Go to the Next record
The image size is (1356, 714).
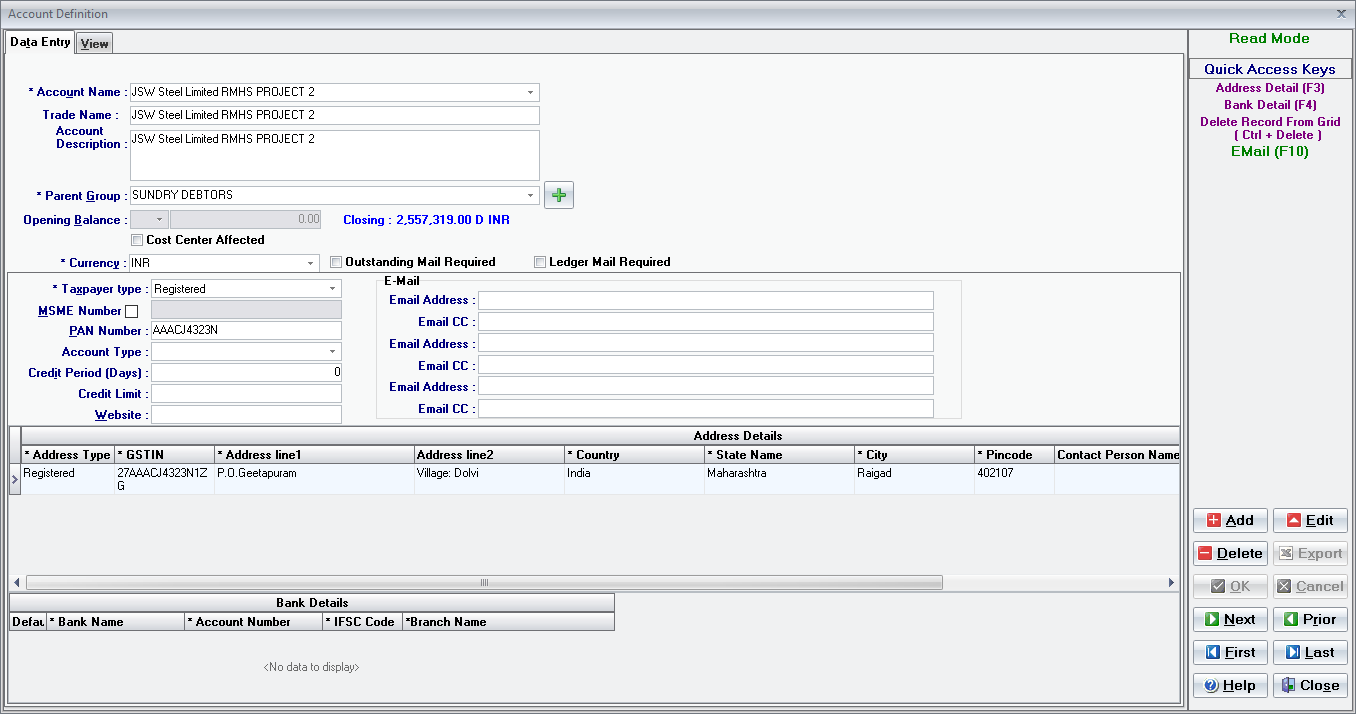(x=1230, y=619)
